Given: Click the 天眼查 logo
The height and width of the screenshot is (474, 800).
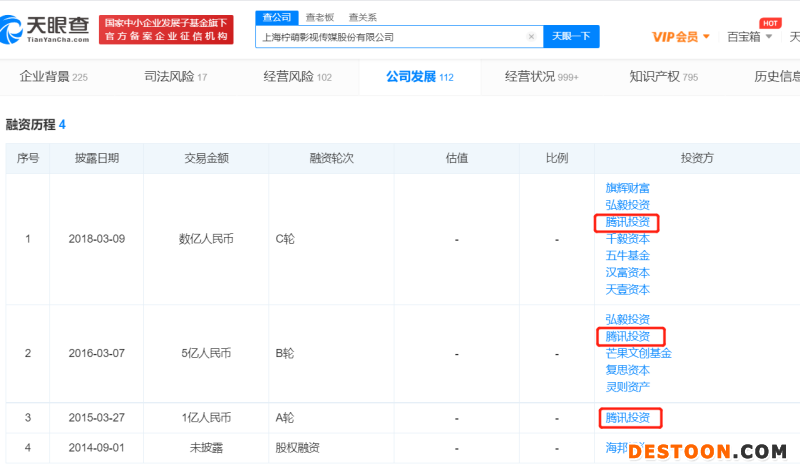Looking at the screenshot, I should pyautogui.click(x=50, y=28).
